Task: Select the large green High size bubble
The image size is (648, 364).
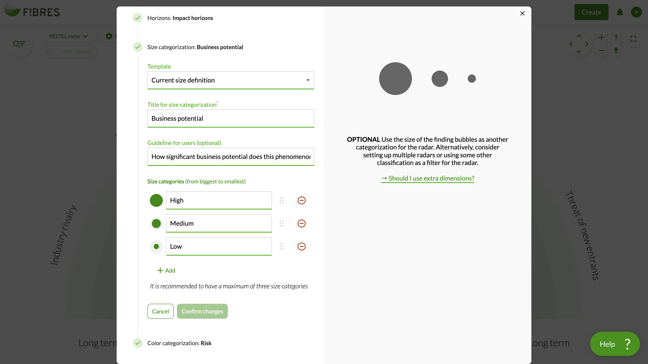Action: click(x=156, y=200)
